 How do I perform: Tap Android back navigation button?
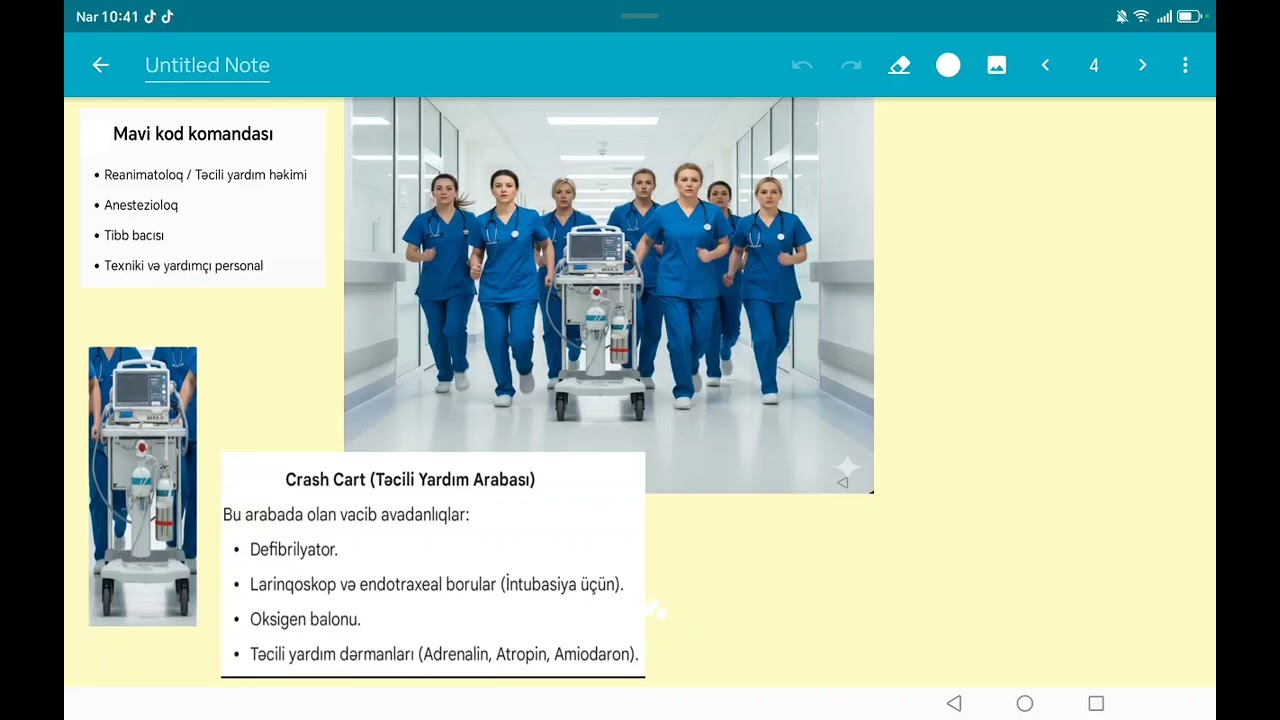pyautogui.click(x=954, y=703)
